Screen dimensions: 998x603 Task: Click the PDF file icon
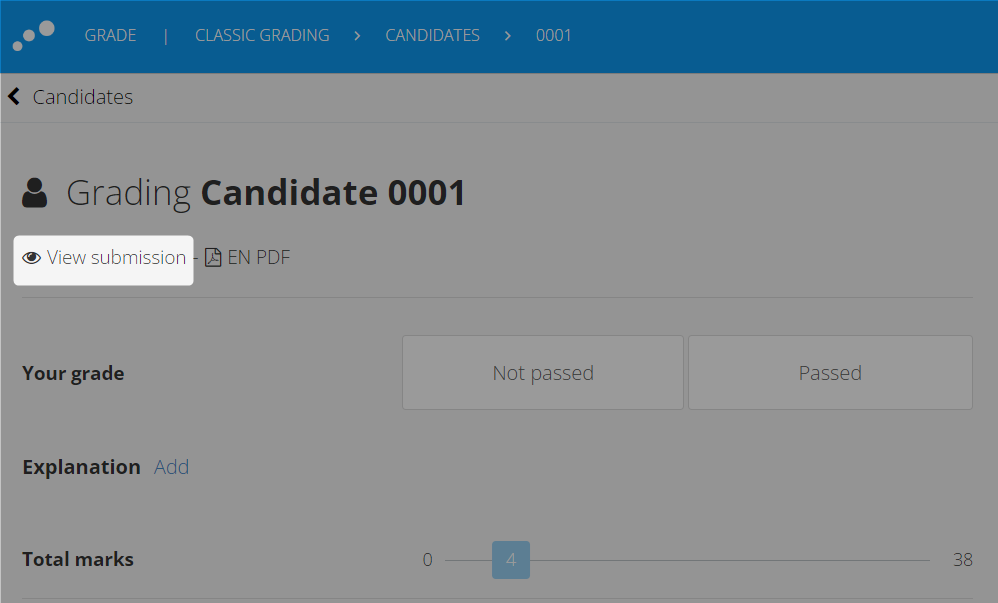click(213, 257)
